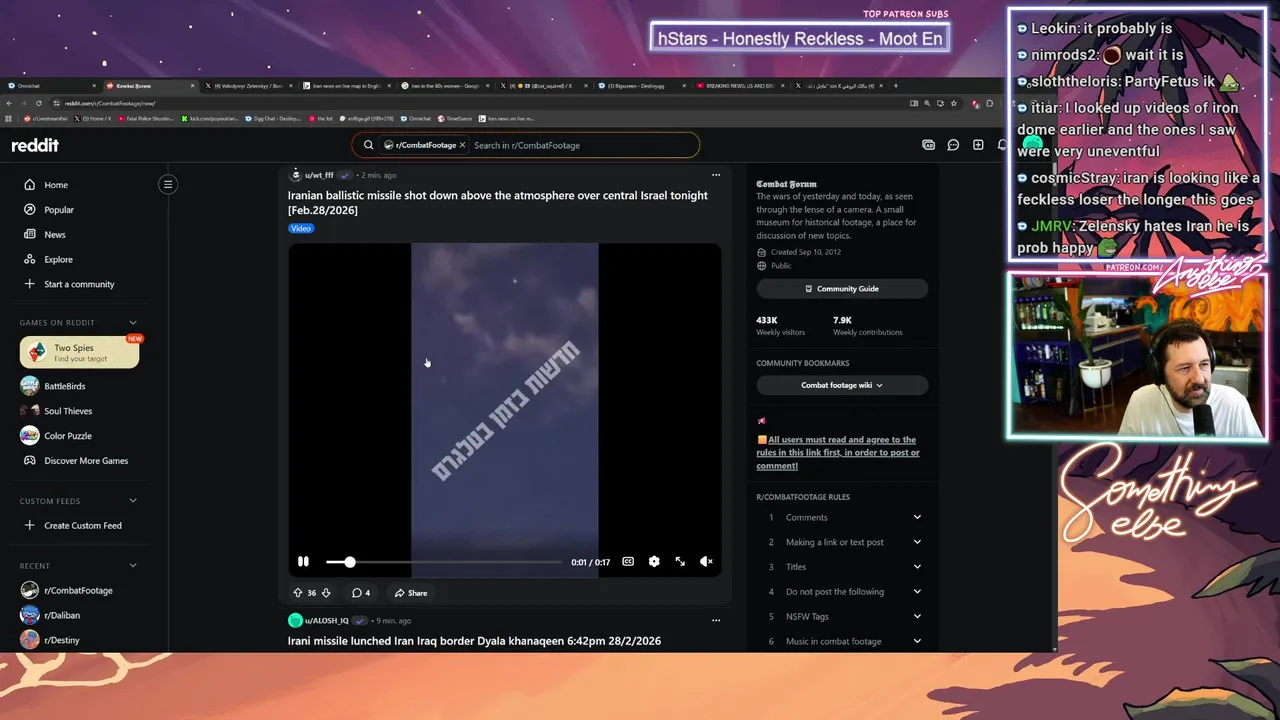Expand Combat footage wiki bookmark
The height and width of the screenshot is (720, 1280).
842,385
